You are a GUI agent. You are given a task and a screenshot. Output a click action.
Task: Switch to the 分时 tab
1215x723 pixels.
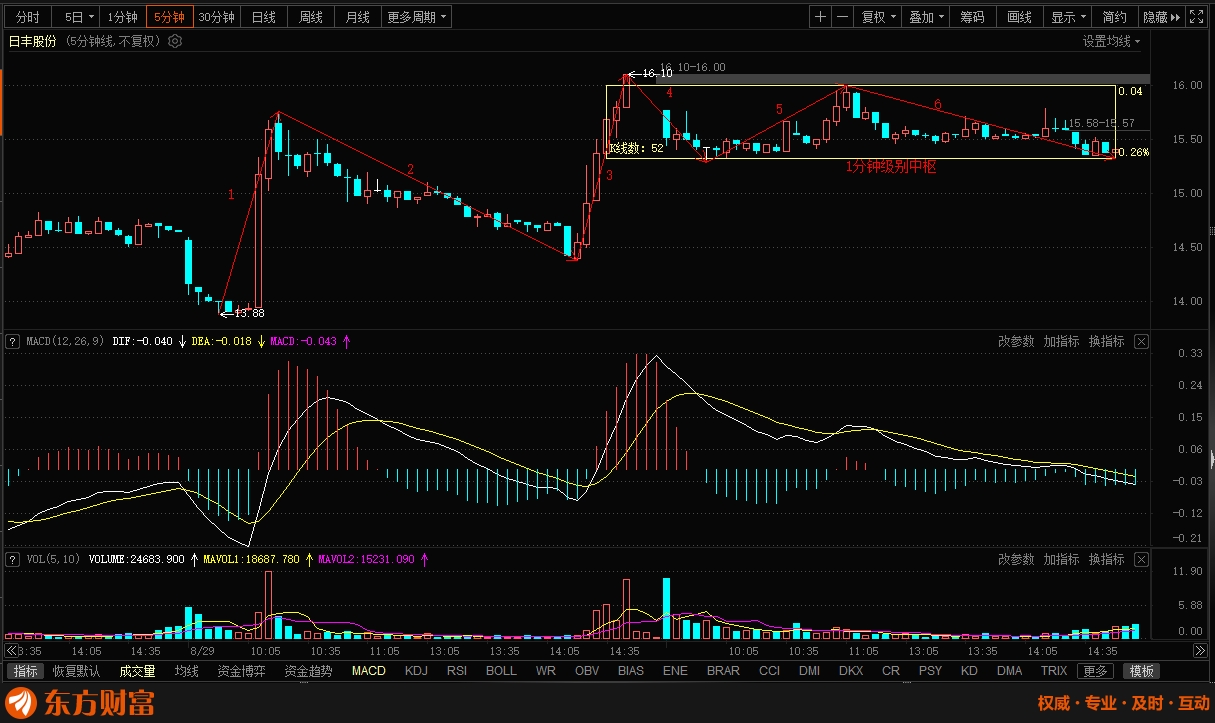pyautogui.click(x=29, y=17)
